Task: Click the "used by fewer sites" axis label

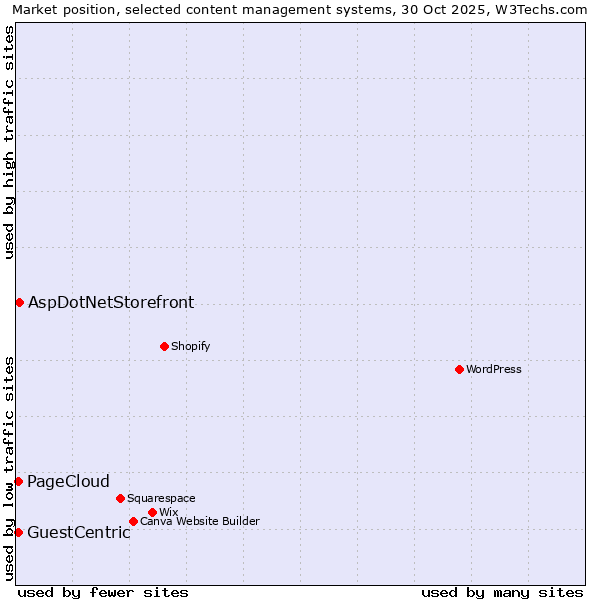Action: (x=103, y=592)
